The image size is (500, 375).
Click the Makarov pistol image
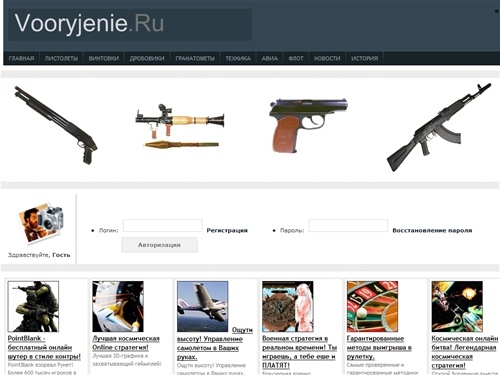pos(308,125)
